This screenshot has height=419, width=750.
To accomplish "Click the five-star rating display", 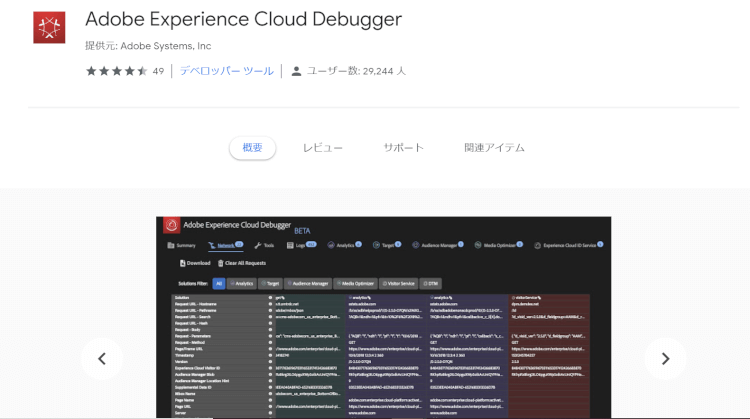I will [116, 71].
